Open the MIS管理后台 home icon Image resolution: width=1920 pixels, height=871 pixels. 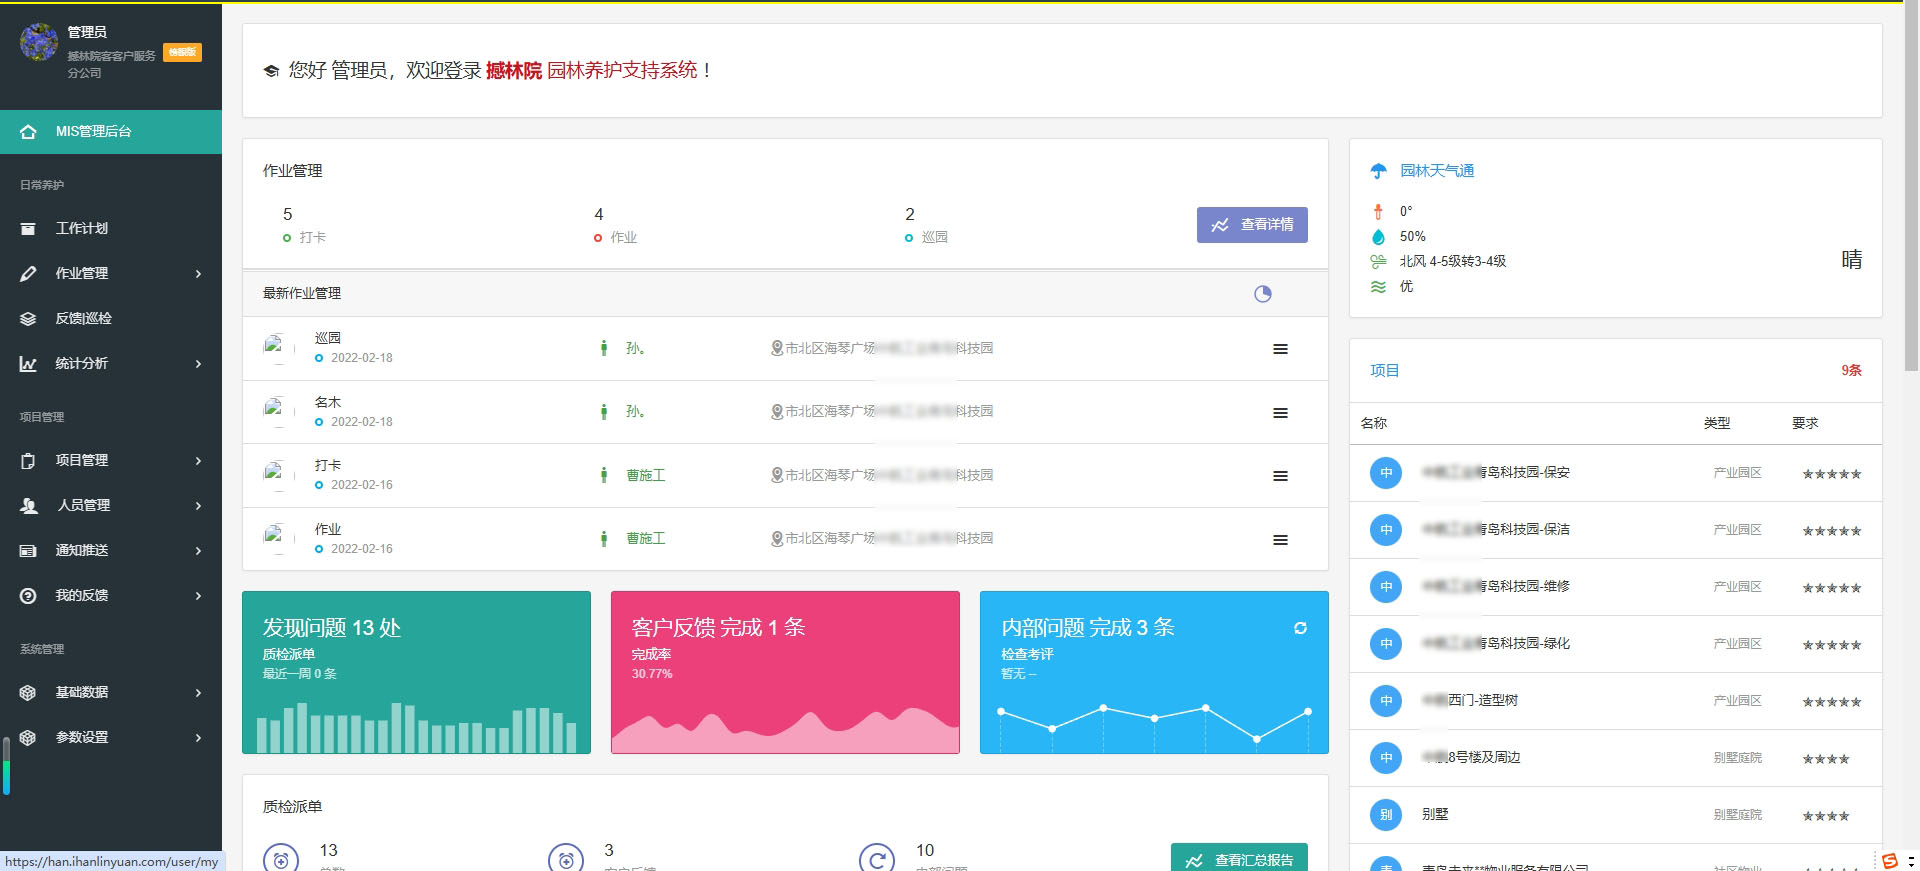28,132
